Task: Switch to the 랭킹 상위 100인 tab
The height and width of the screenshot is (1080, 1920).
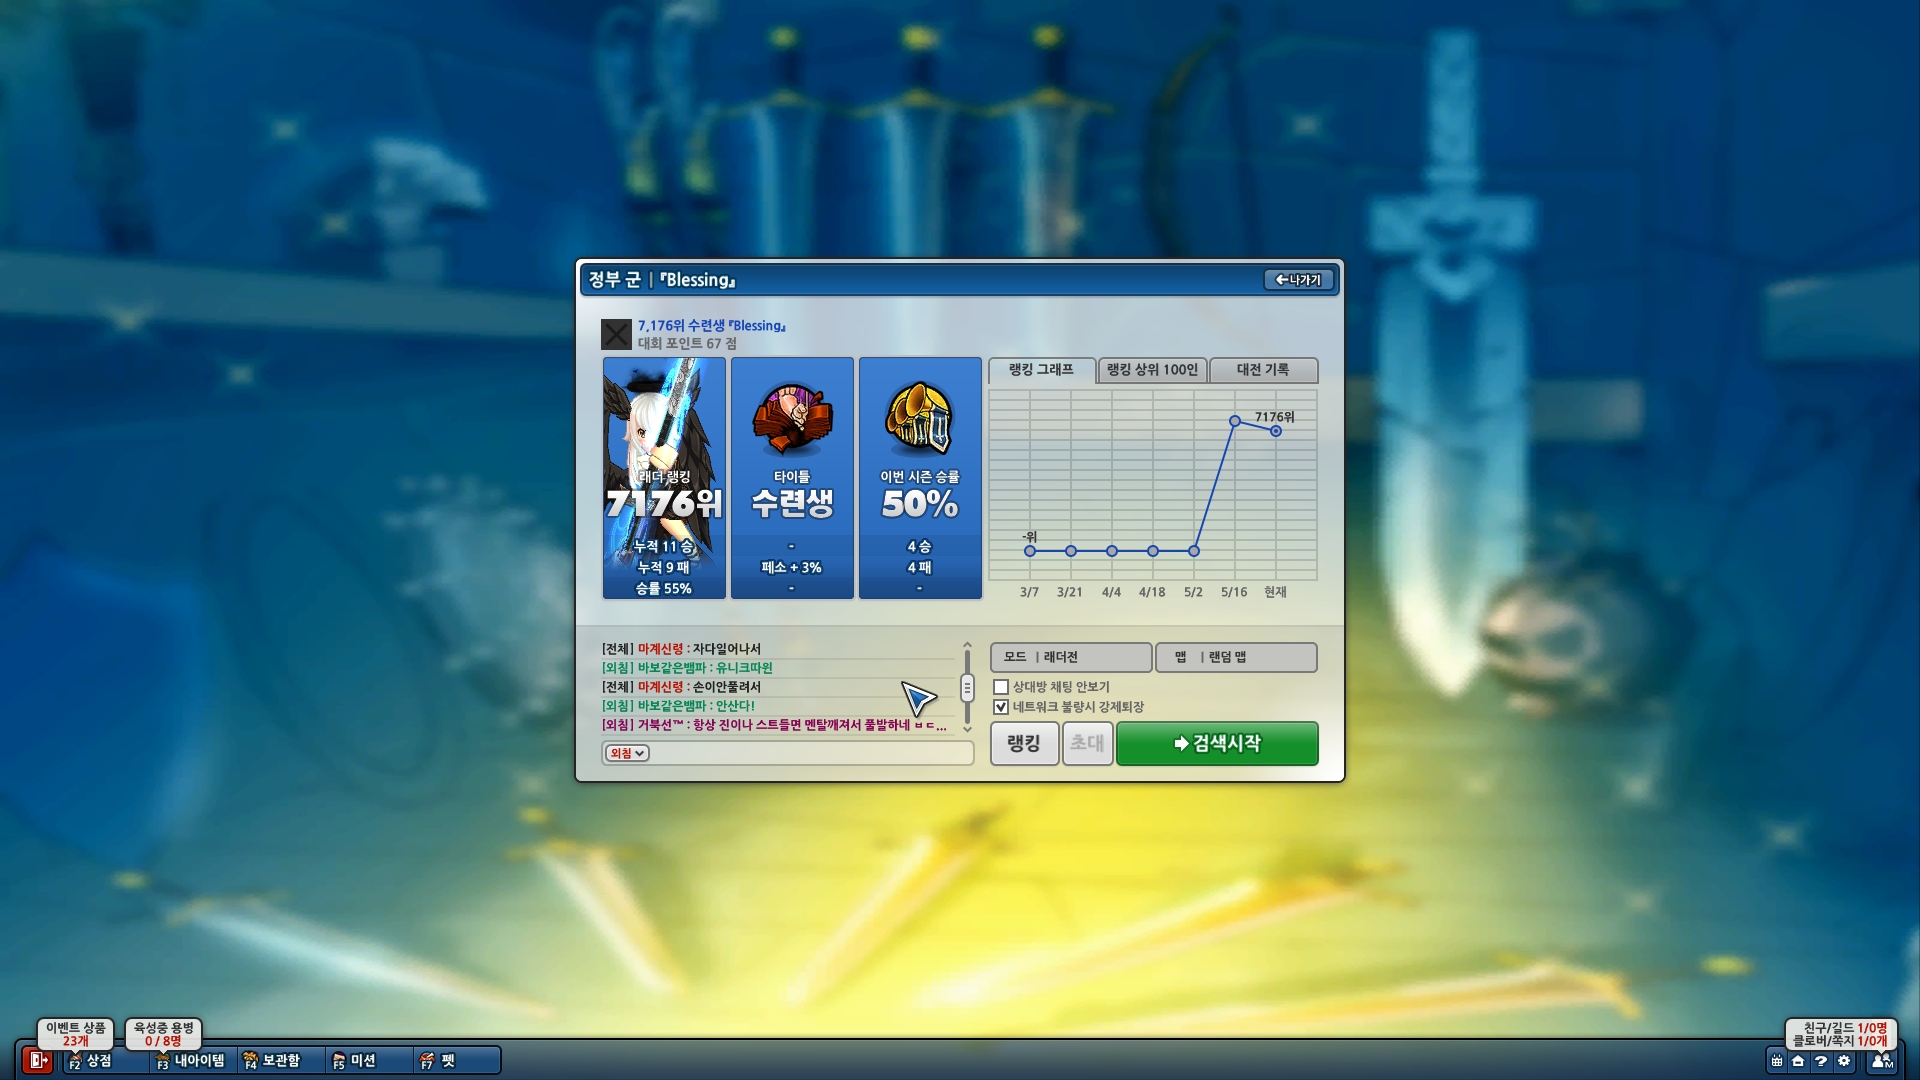Action: [1152, 370]
